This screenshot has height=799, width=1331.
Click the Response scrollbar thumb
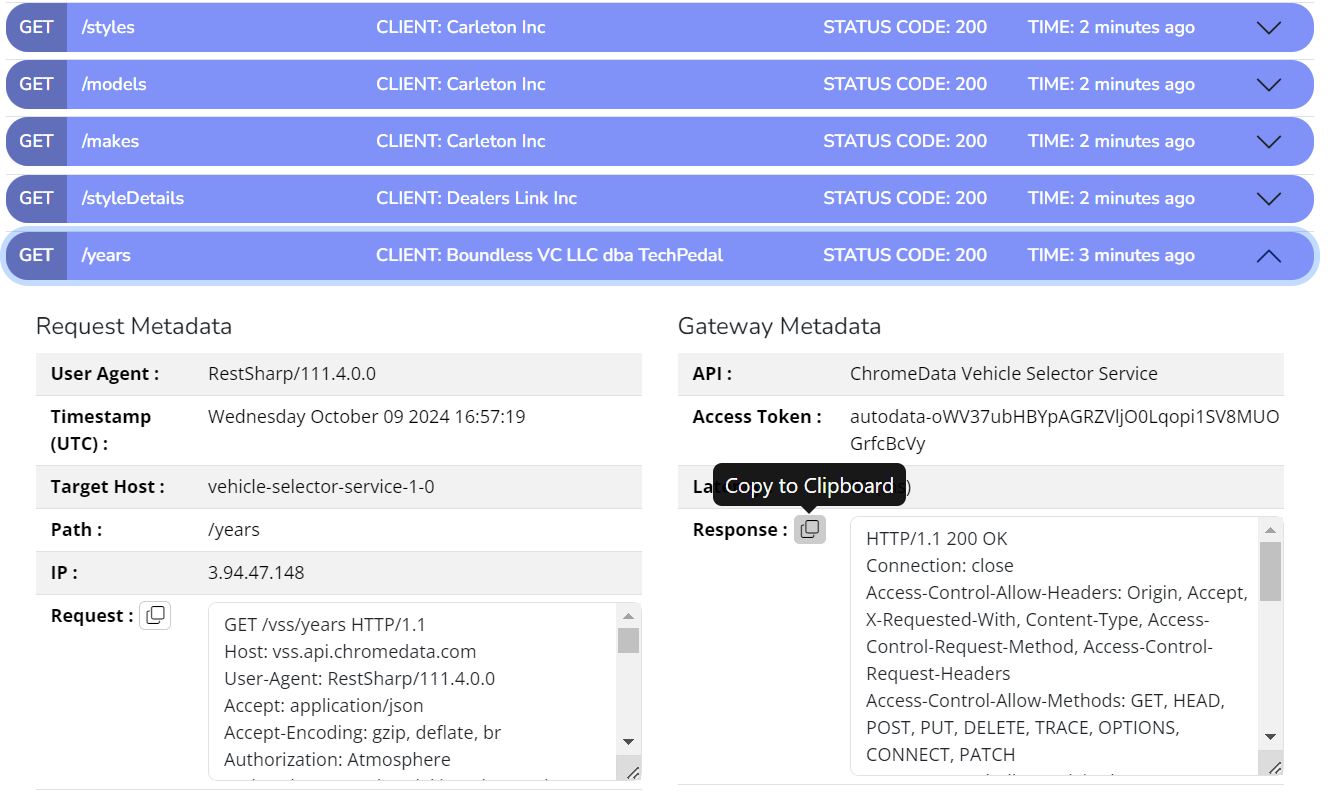pos(1270,571)
